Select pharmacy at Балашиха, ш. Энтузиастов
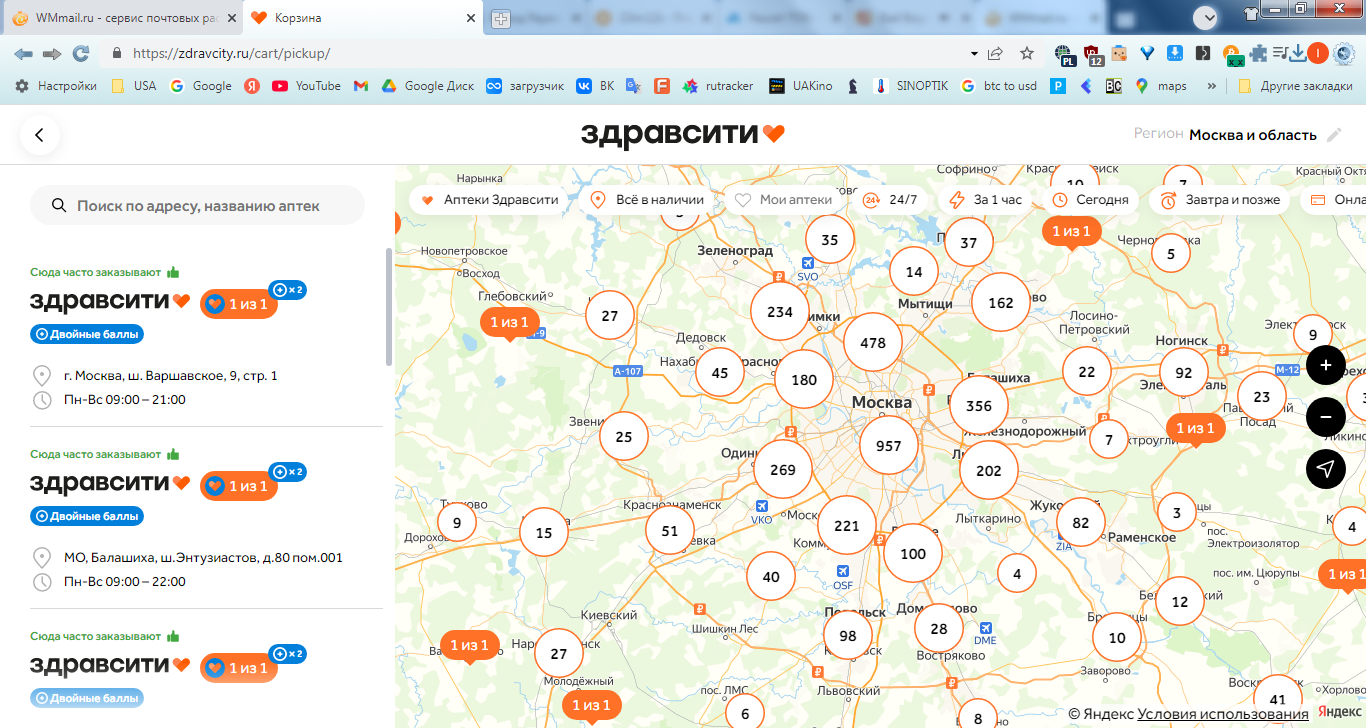Screen dimensions: 1366x728 pos(206,517)
